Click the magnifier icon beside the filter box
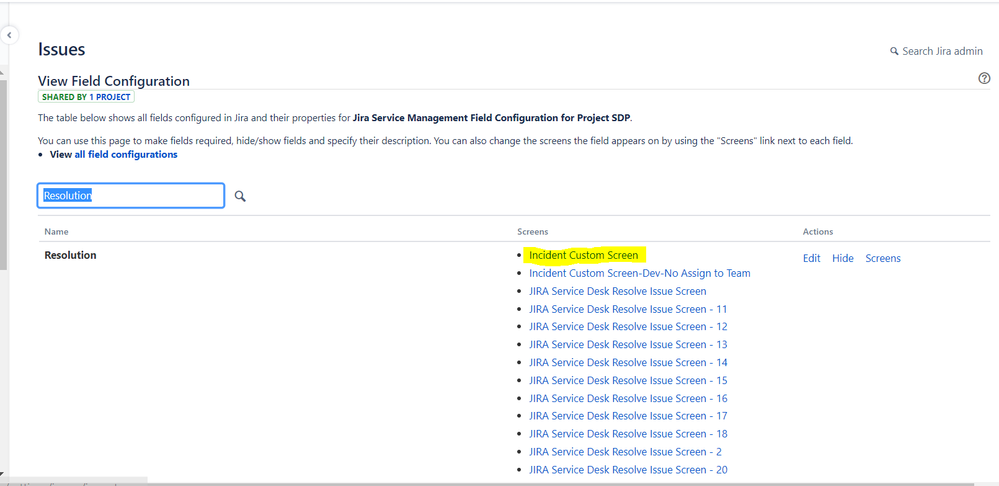This screenshot has width=999, height=486. click(240, 196)
